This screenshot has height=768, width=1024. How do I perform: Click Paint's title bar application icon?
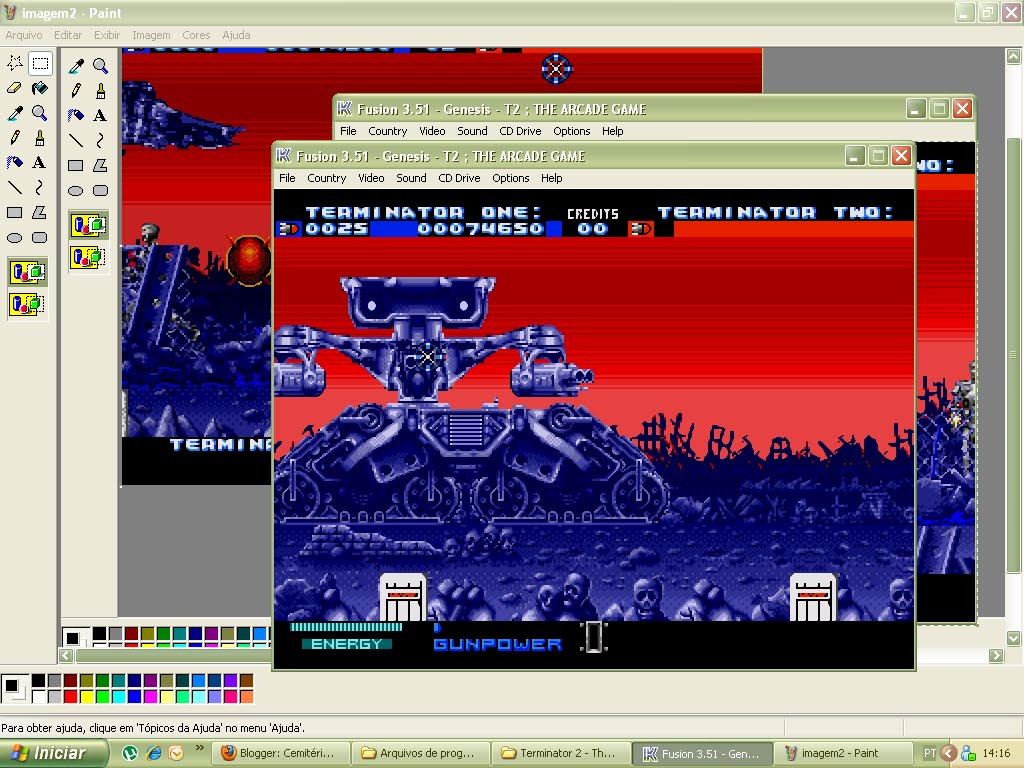(x=10, y=12)
